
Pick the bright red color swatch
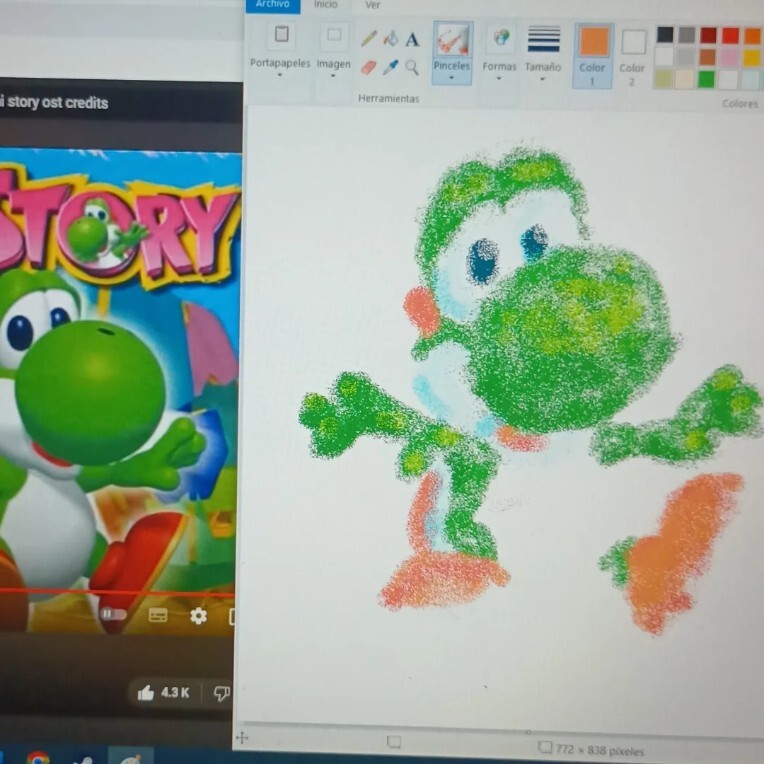coord(730,36)
